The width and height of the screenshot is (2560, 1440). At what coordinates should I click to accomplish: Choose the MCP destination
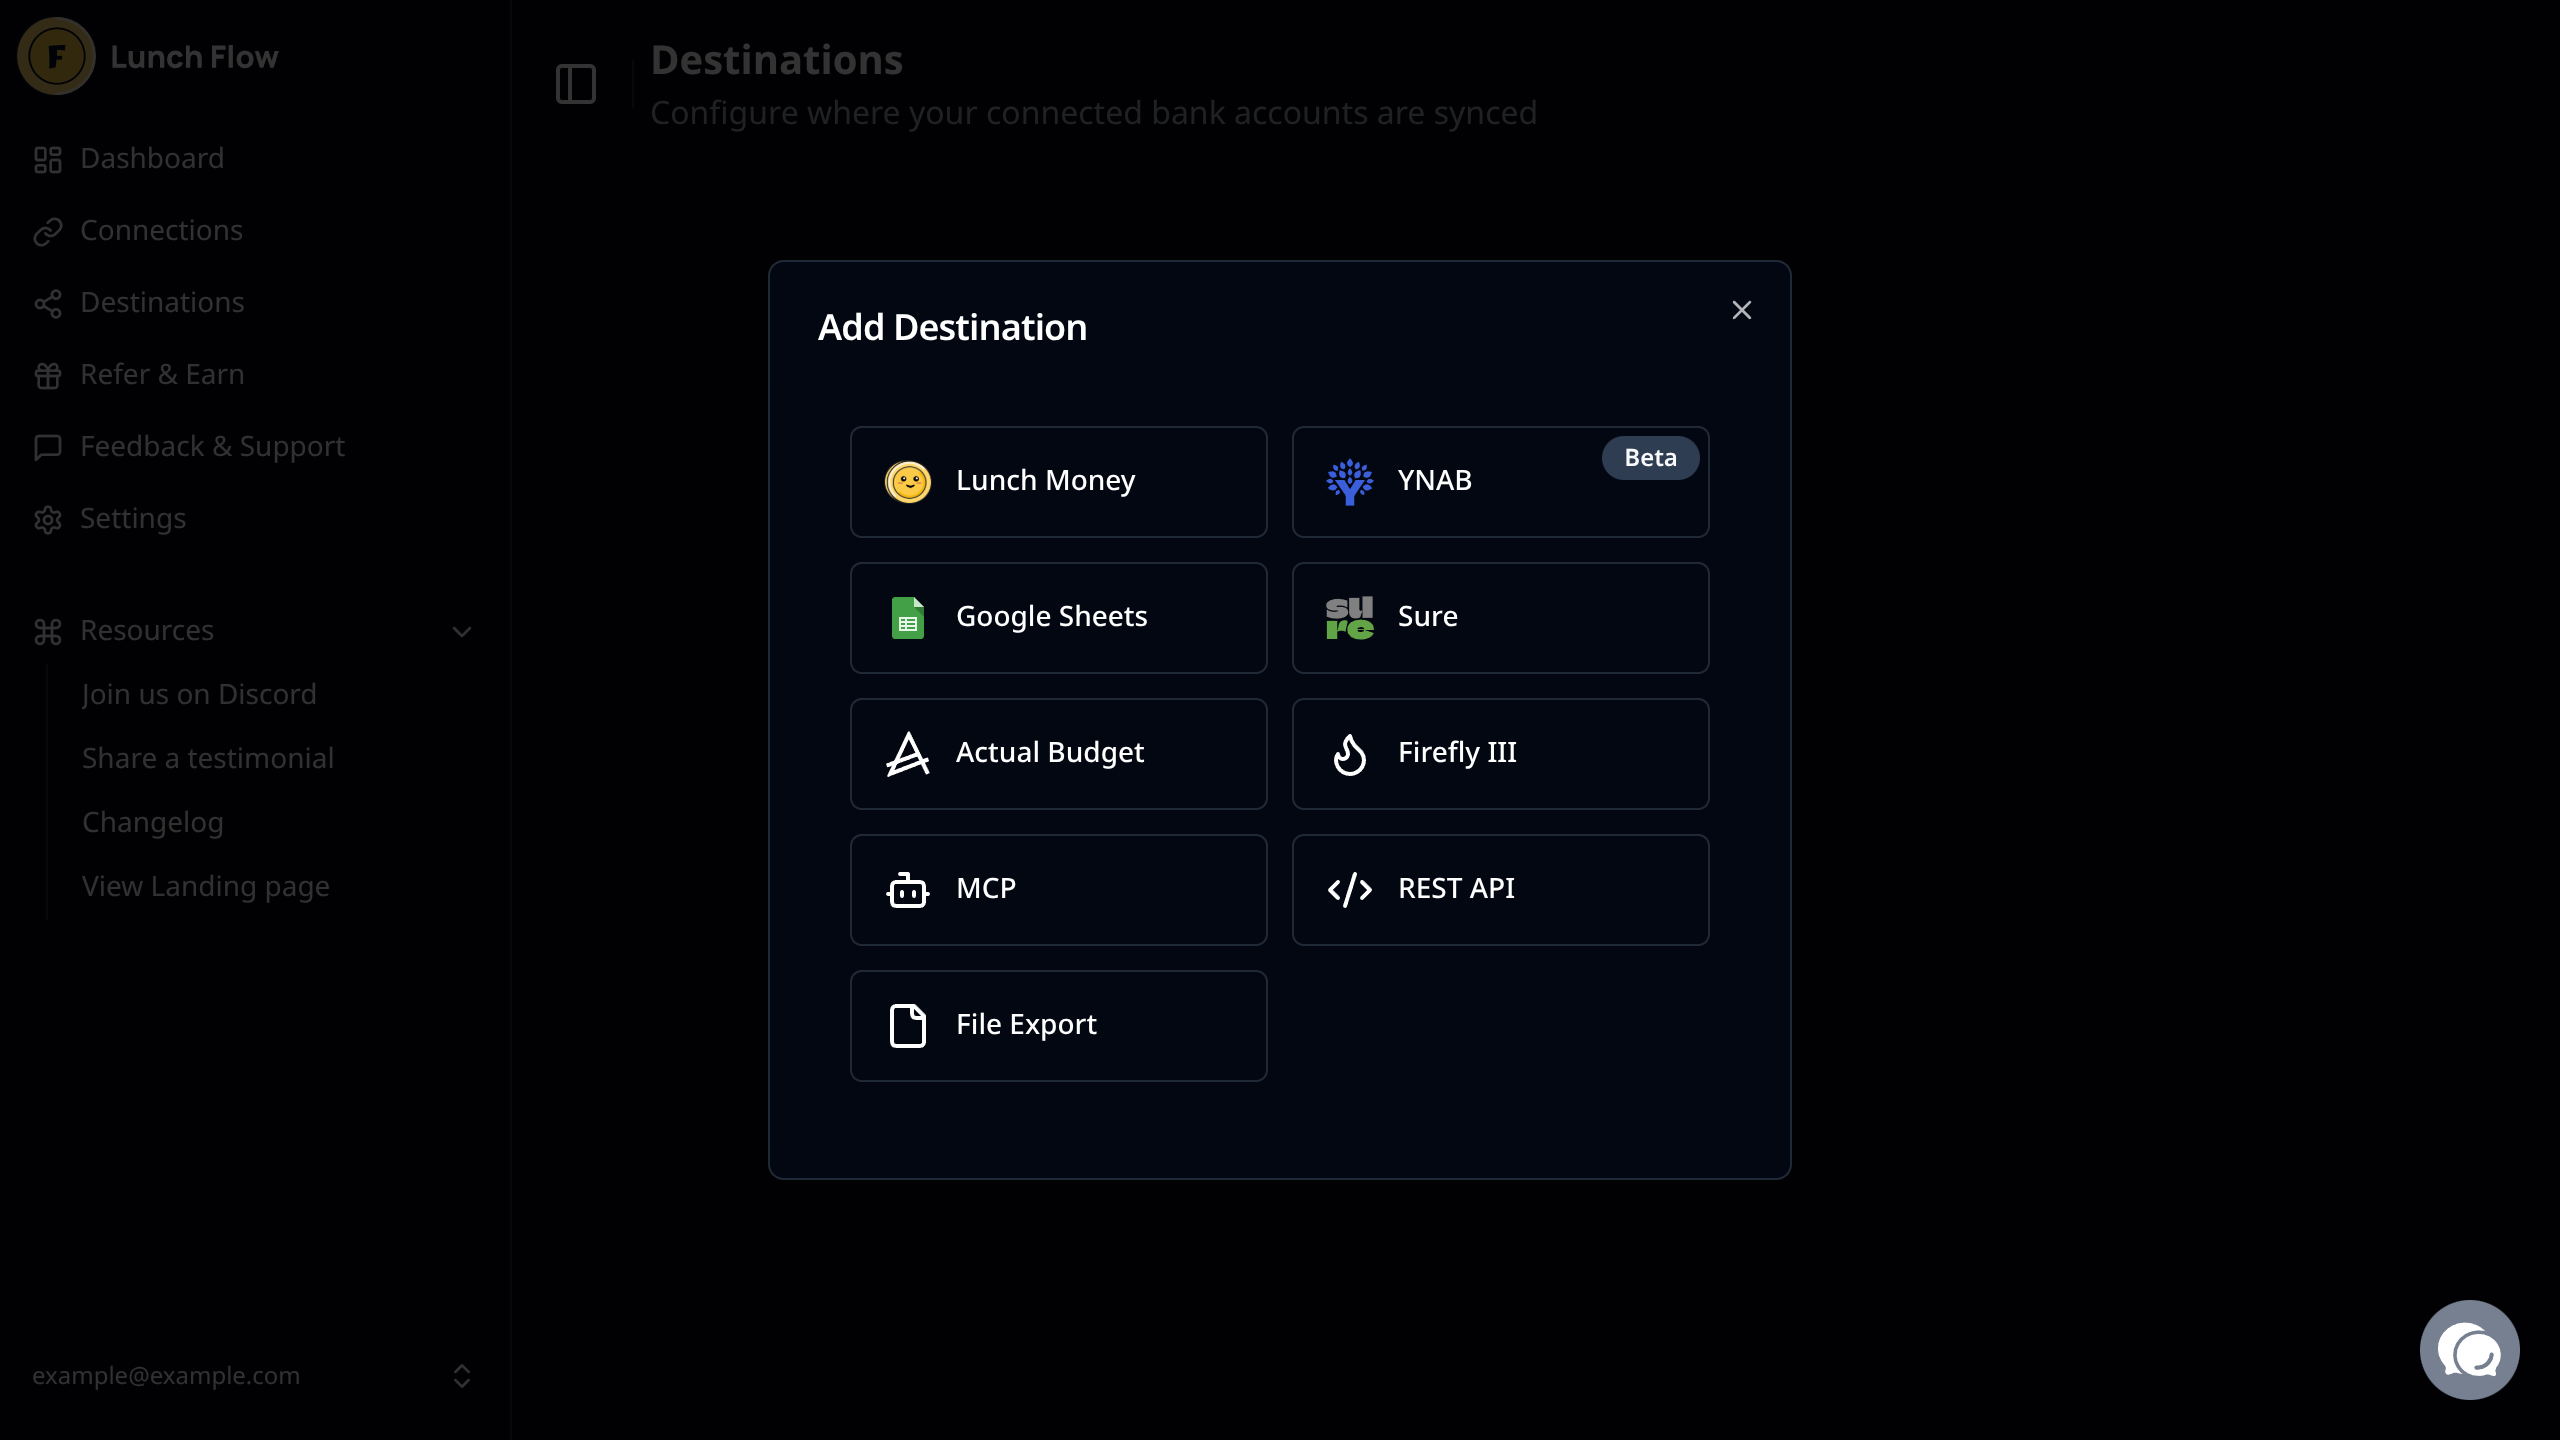[x=1059, y=890]
